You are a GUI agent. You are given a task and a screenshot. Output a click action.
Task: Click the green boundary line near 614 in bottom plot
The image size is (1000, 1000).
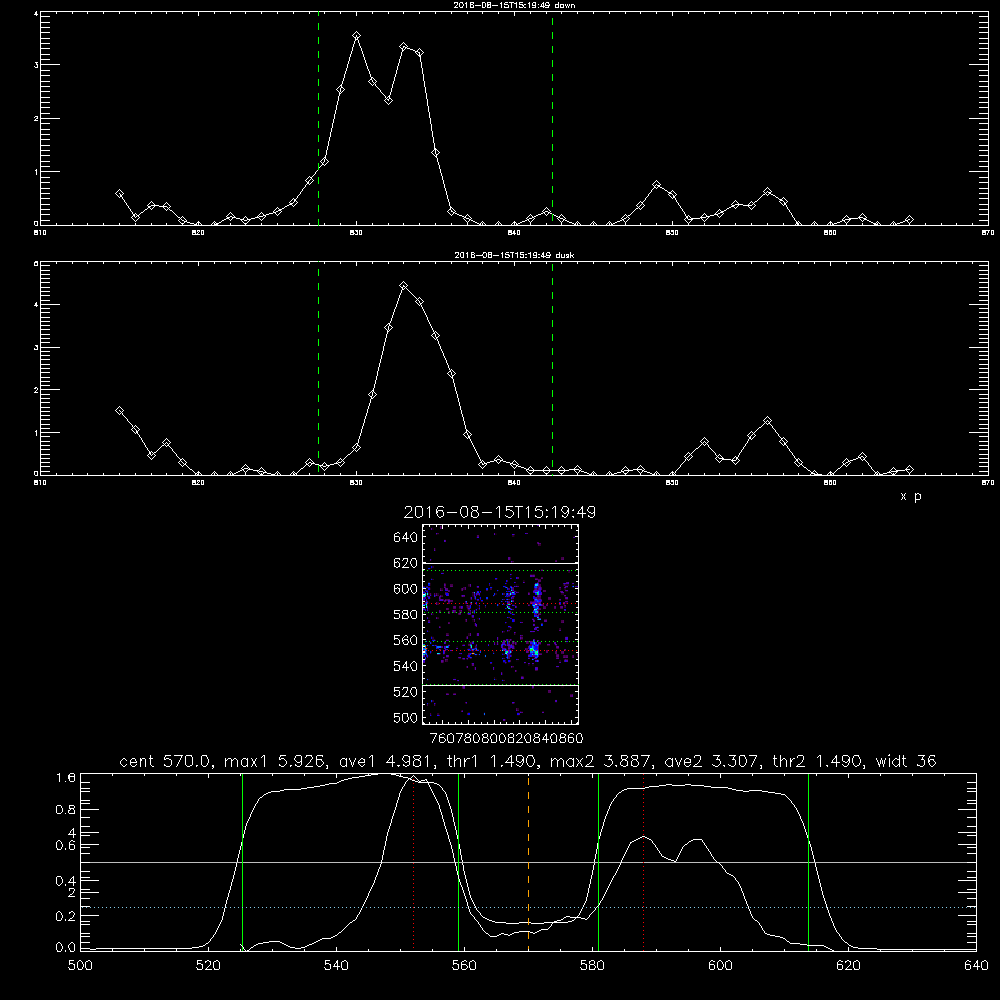[808, 862]
